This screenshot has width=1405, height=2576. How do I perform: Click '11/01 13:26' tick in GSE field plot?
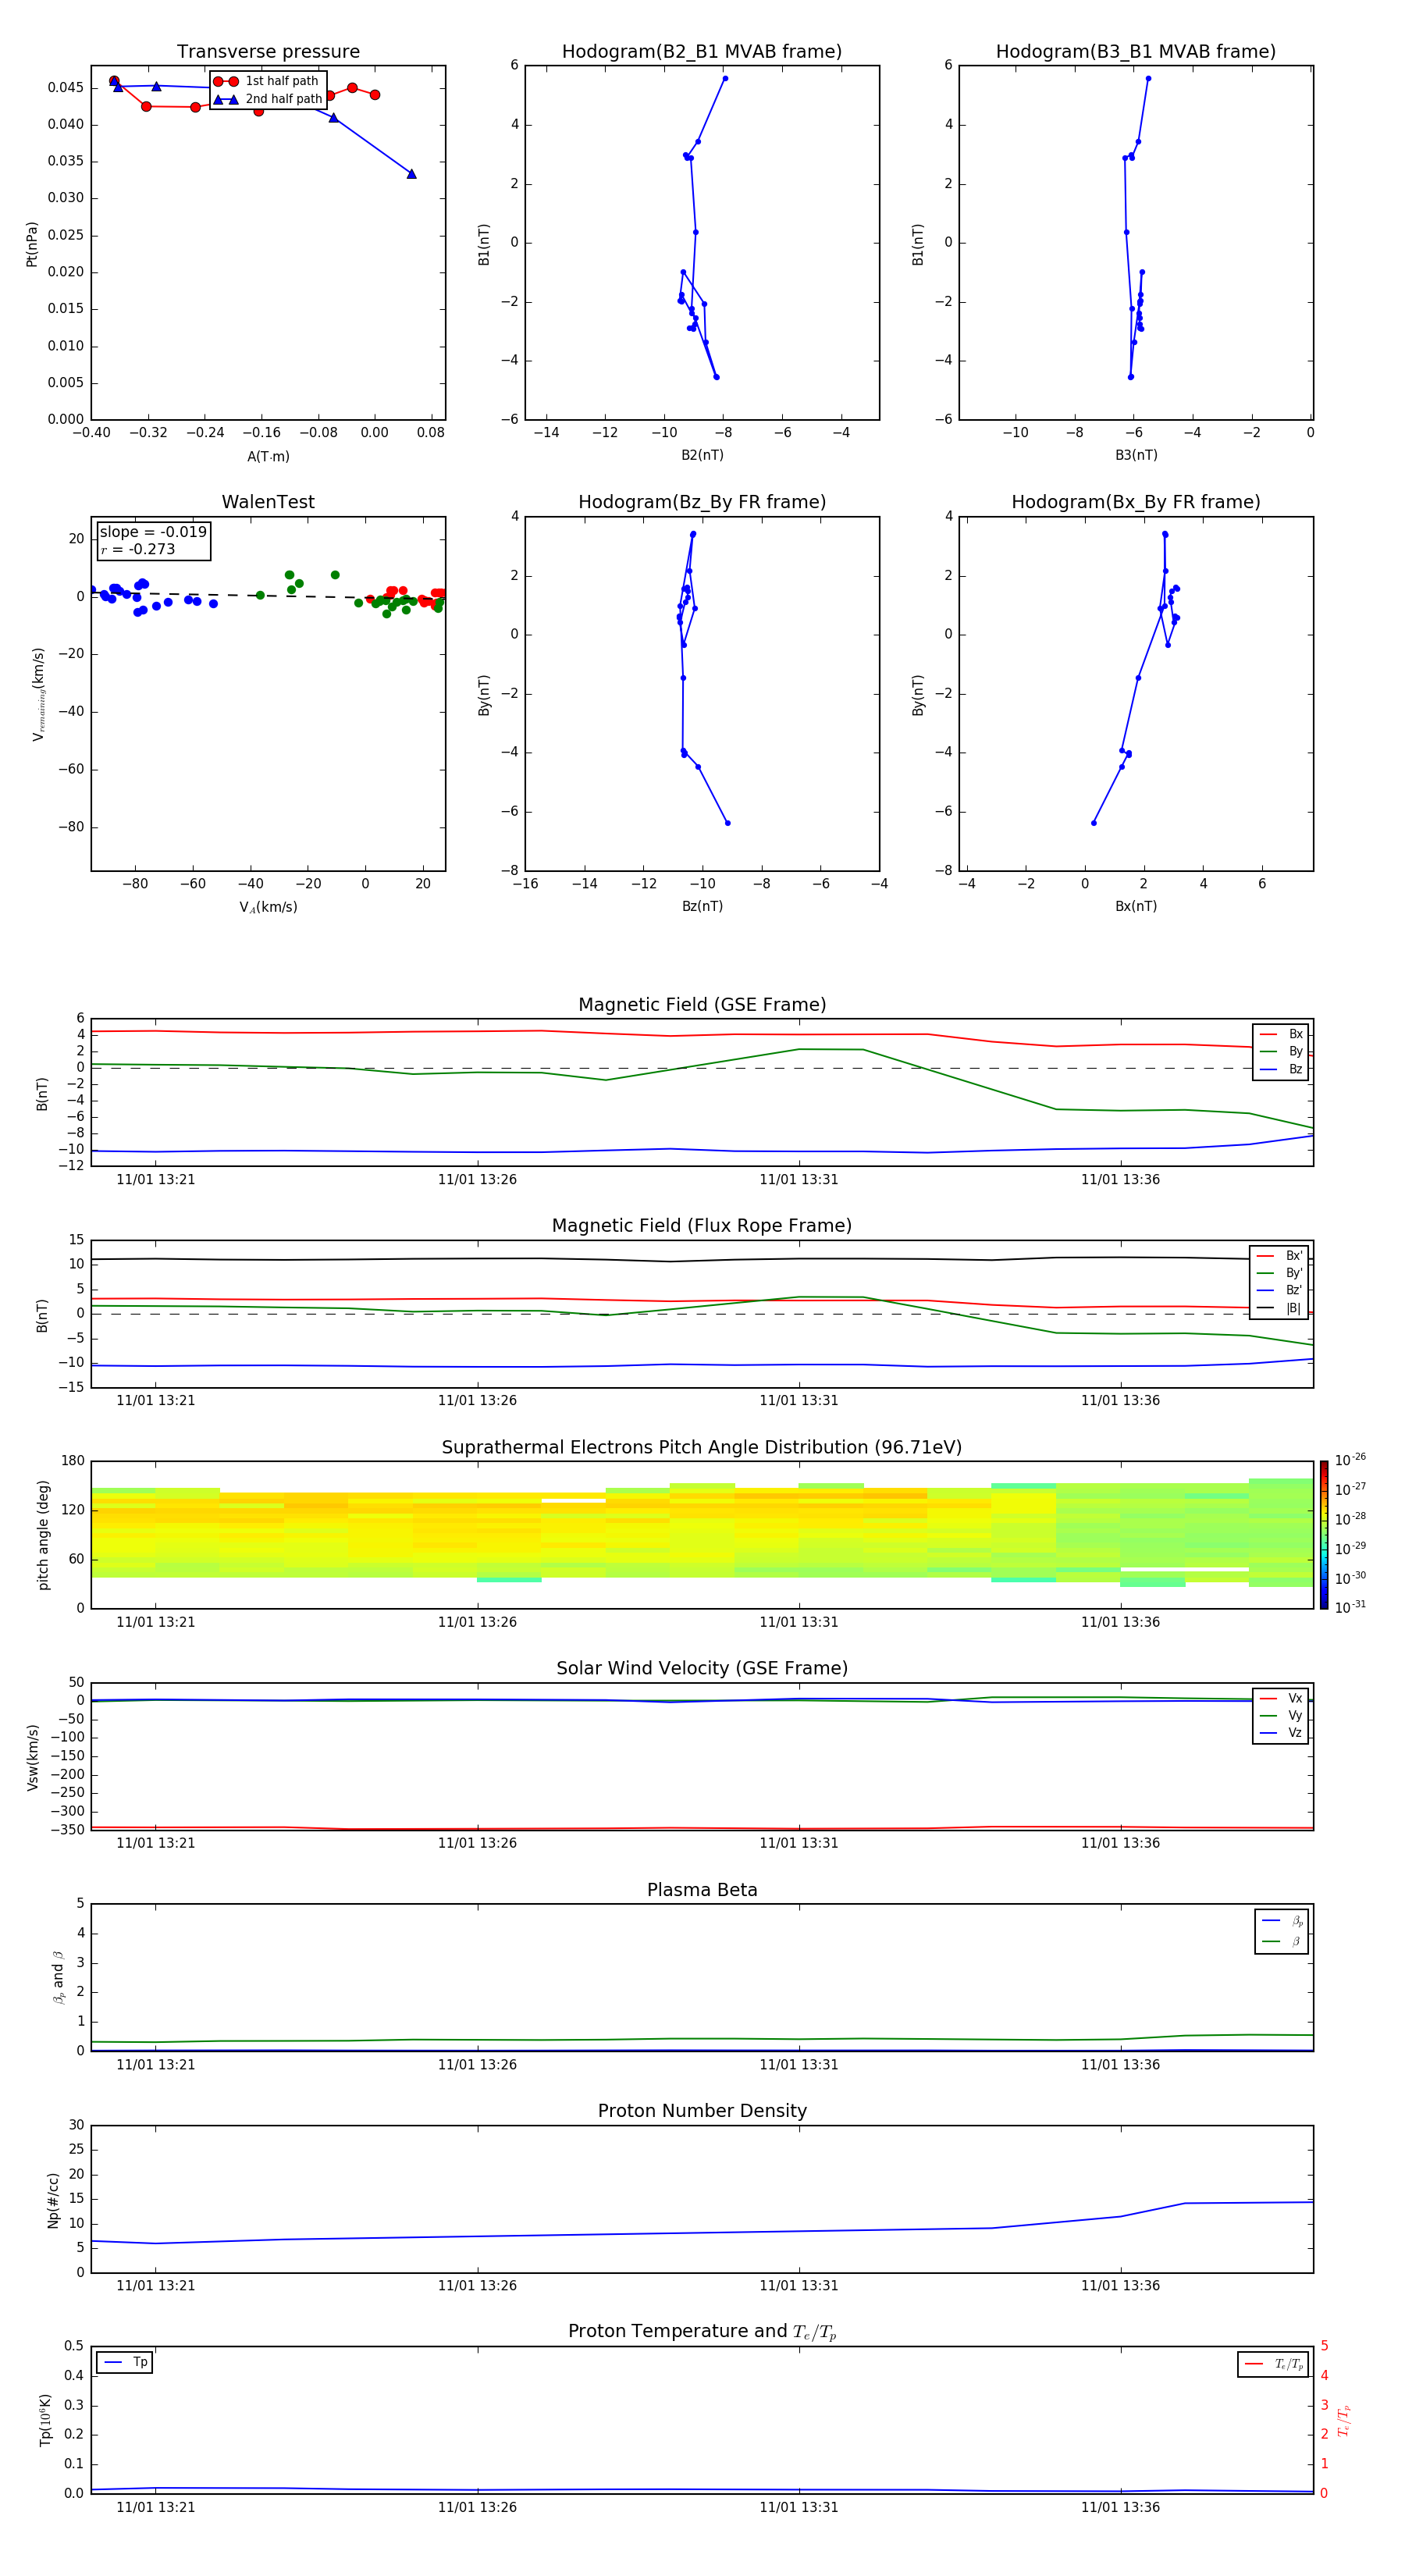(477, 1180)
